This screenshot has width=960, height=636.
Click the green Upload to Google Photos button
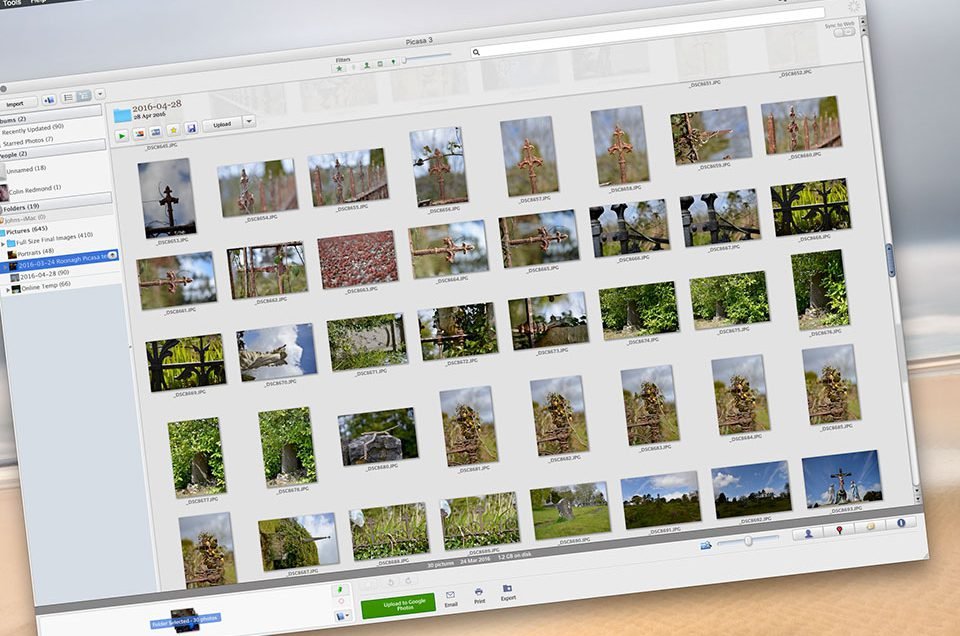click(x=399, y=605)
